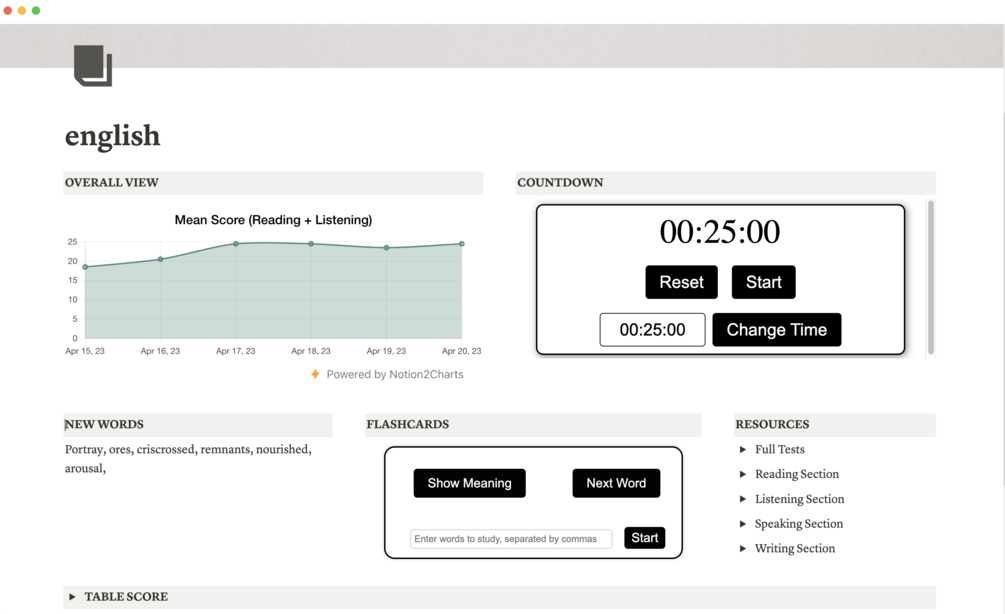Click the Change Time button

777,329
